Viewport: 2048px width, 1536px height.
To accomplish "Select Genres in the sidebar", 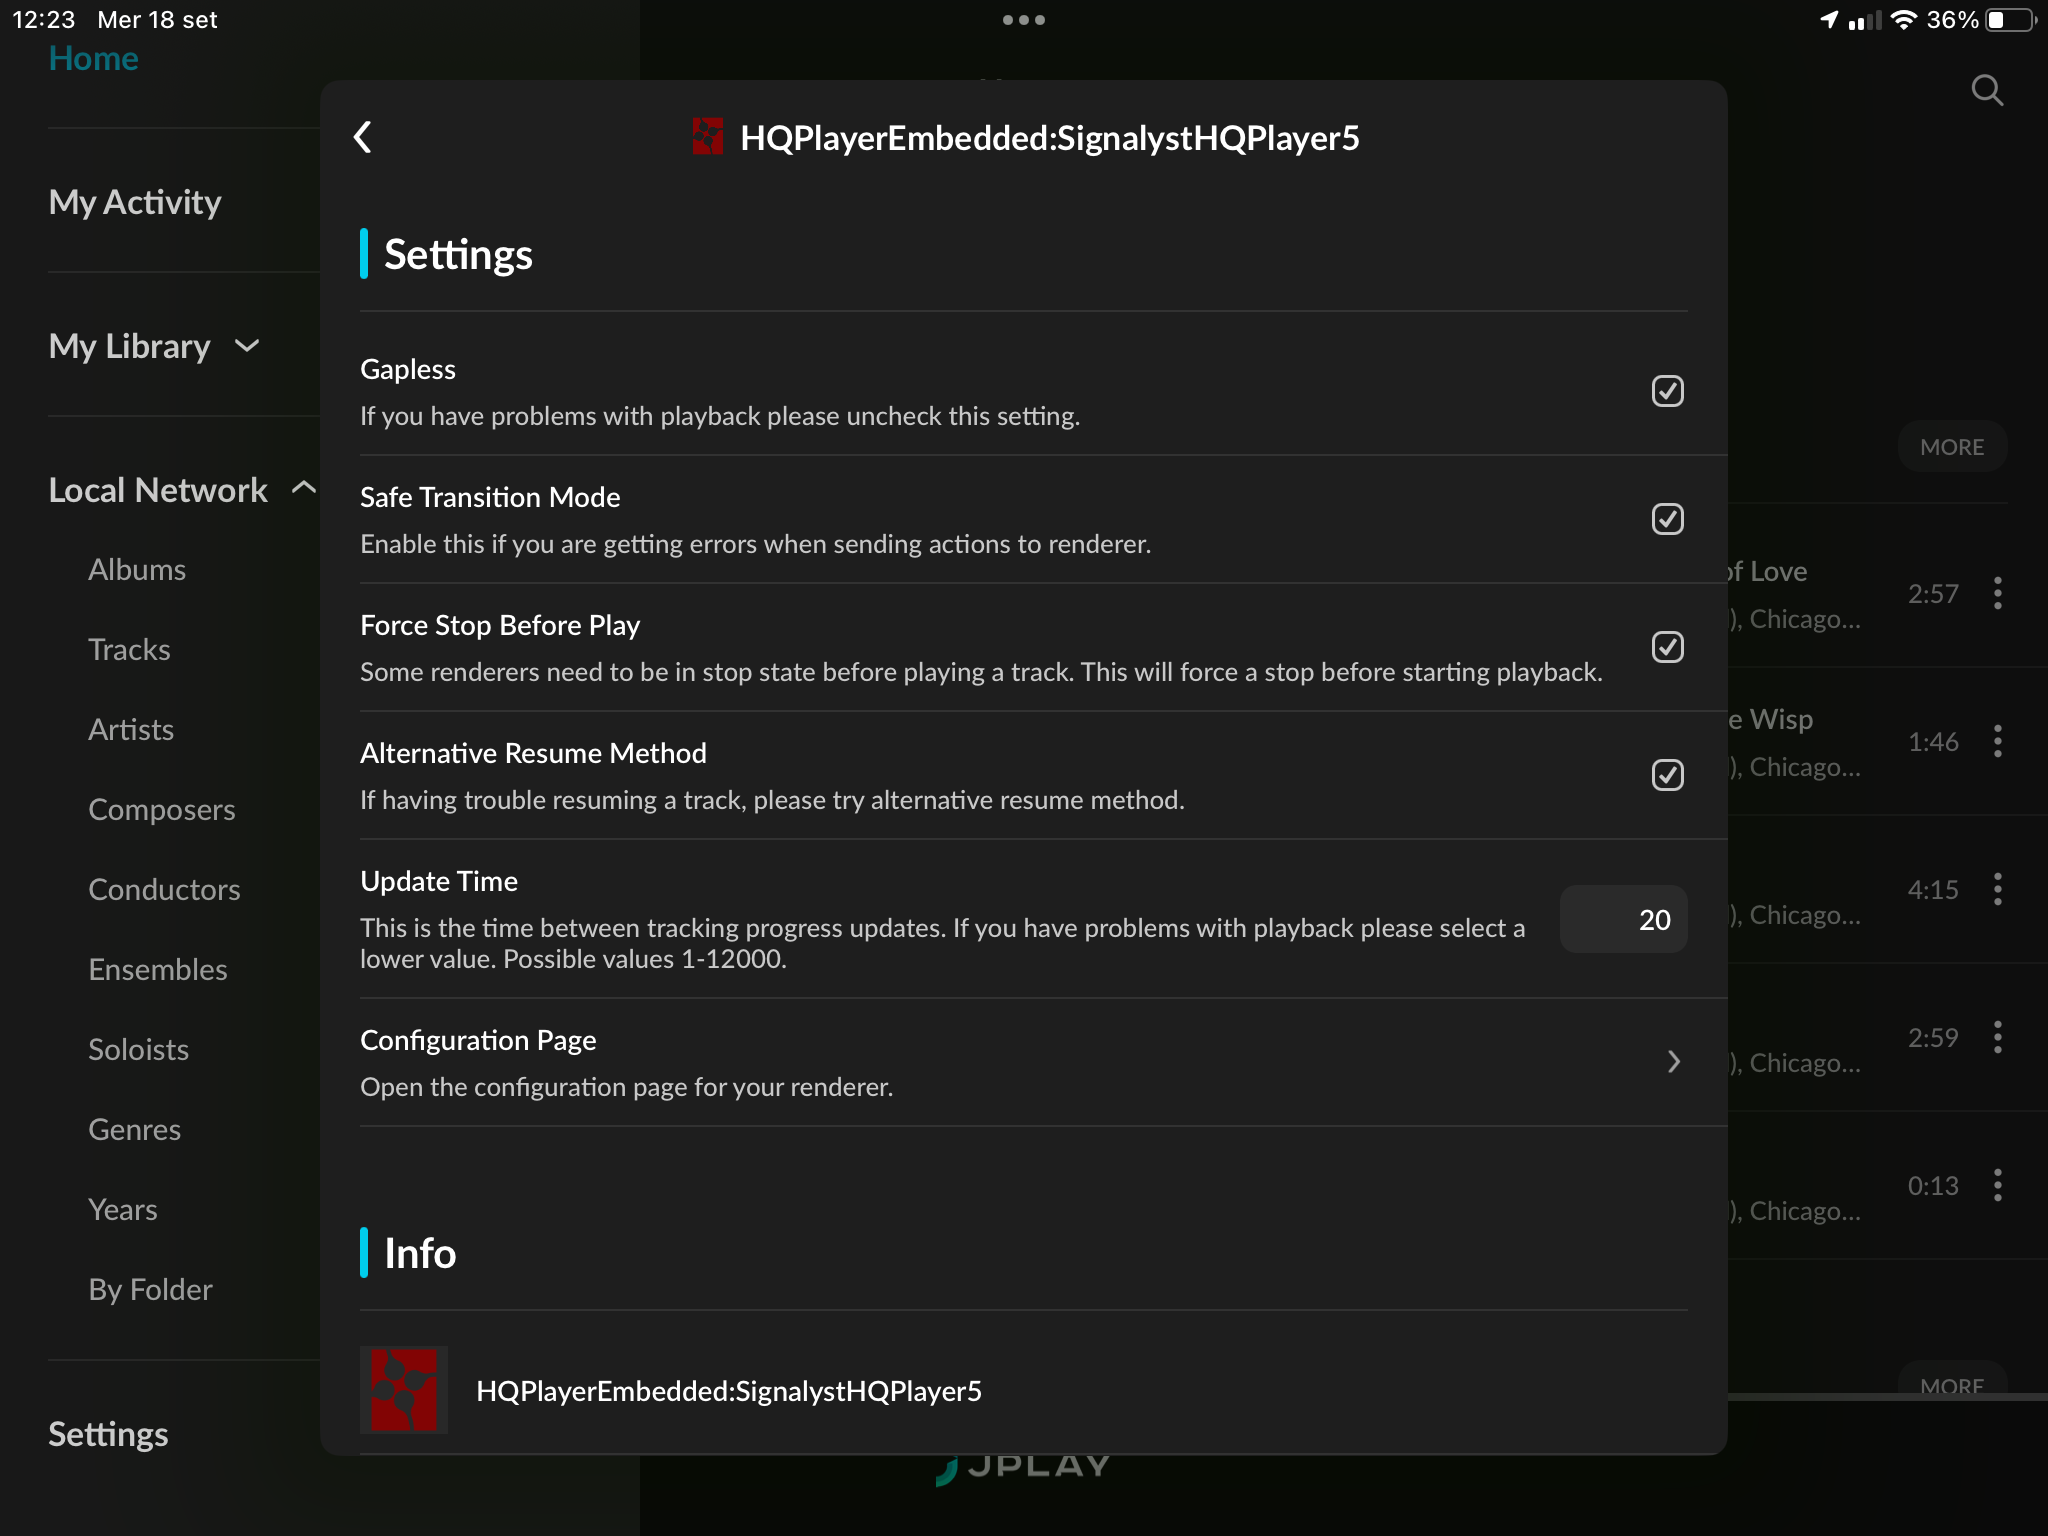I will click(x=134, y=1129).
